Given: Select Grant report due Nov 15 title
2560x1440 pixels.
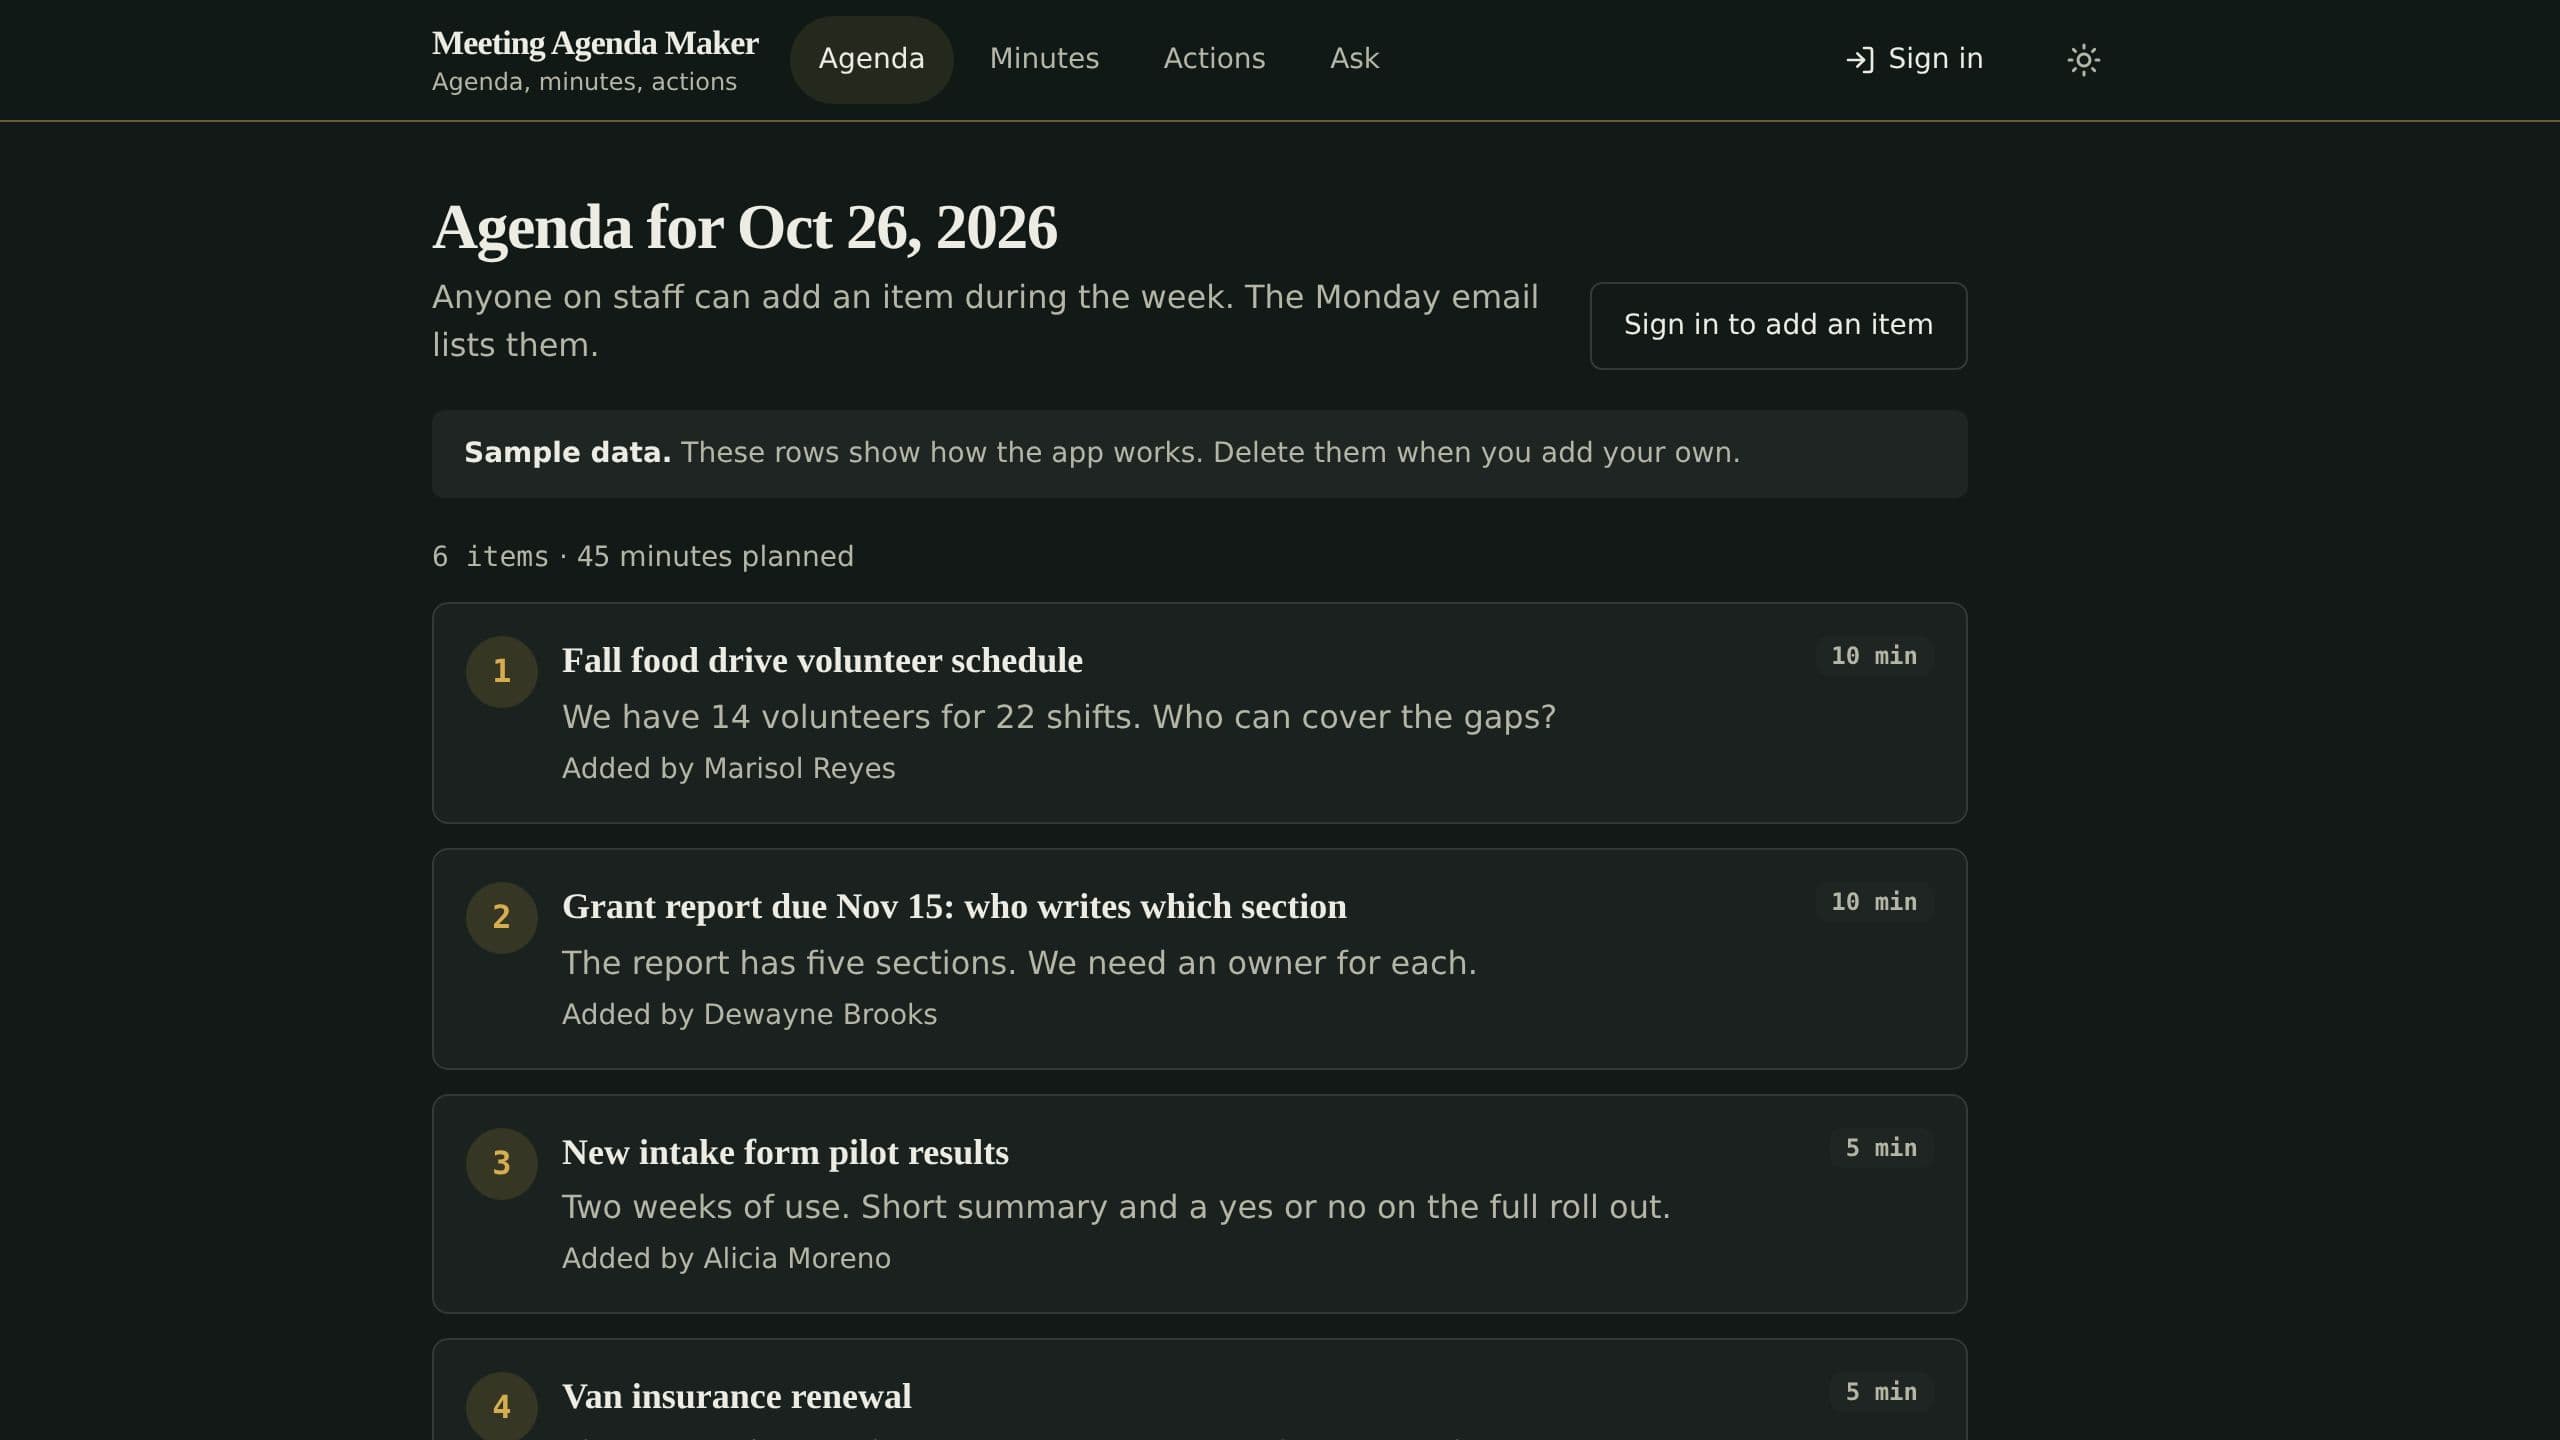Looking at the screenshot, I should pos(954,907).
